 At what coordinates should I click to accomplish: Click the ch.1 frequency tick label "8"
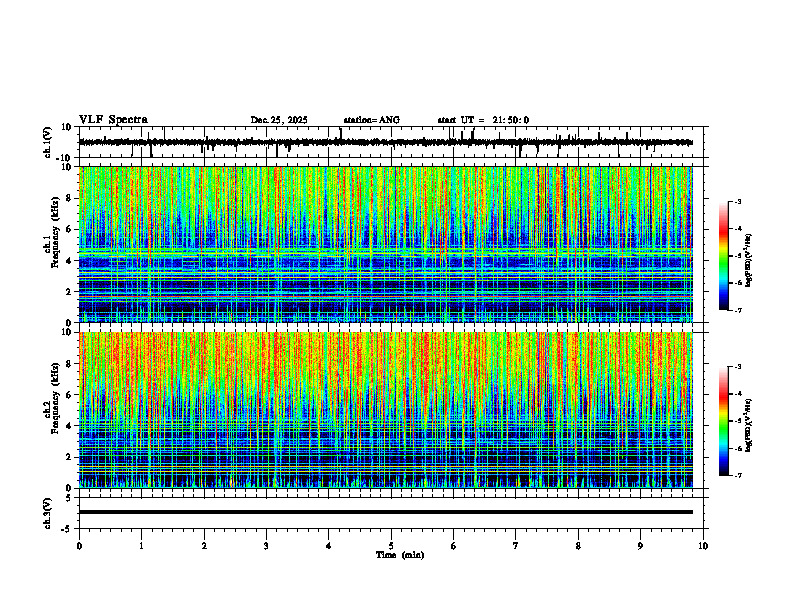tap(70, 198)
